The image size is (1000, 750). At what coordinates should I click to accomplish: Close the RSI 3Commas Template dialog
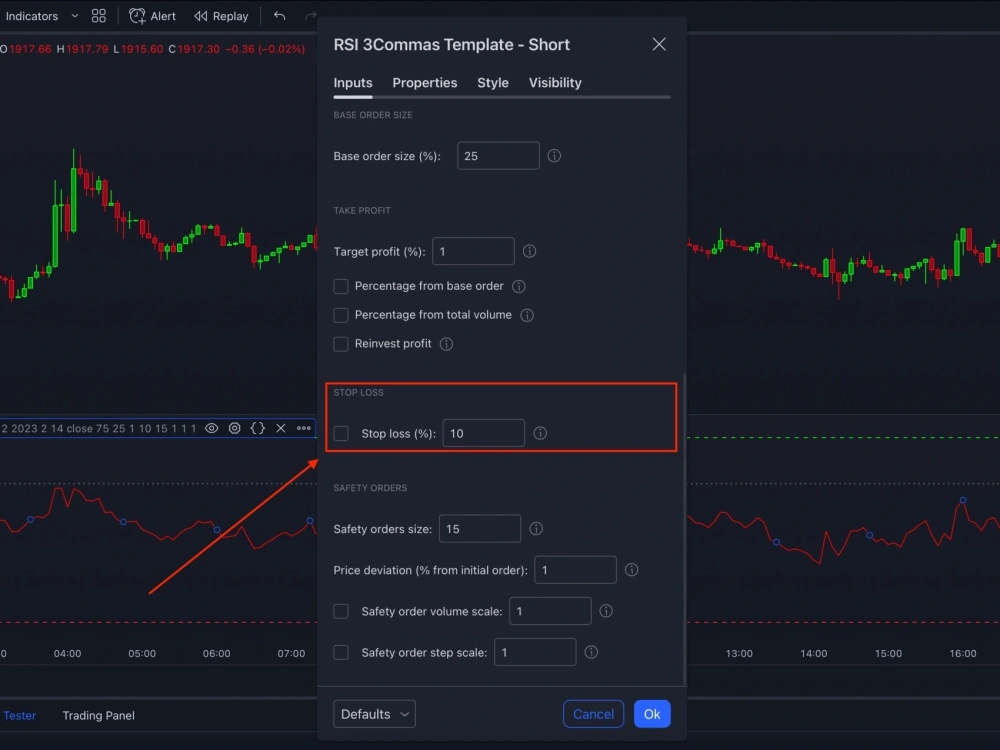click(659, 44)
